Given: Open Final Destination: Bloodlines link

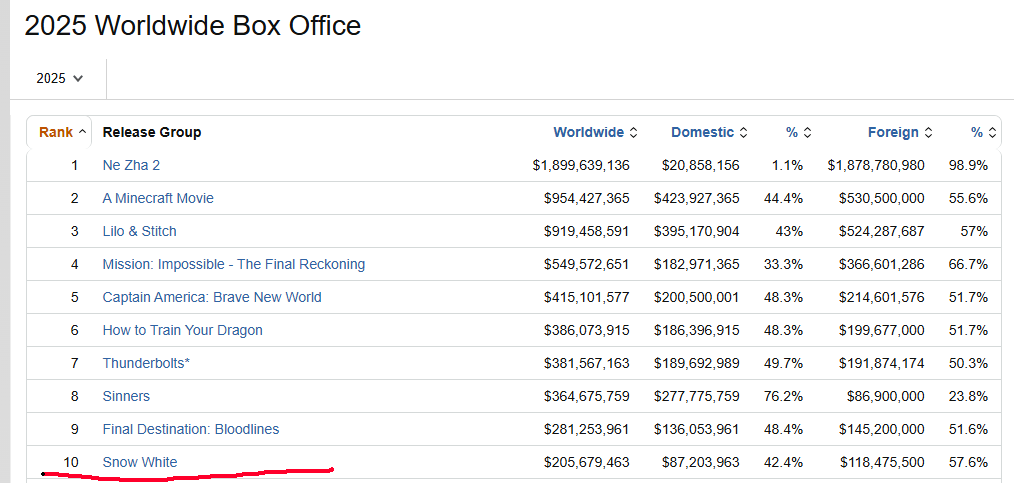Looking at the screenshot, I should (191, 429).
